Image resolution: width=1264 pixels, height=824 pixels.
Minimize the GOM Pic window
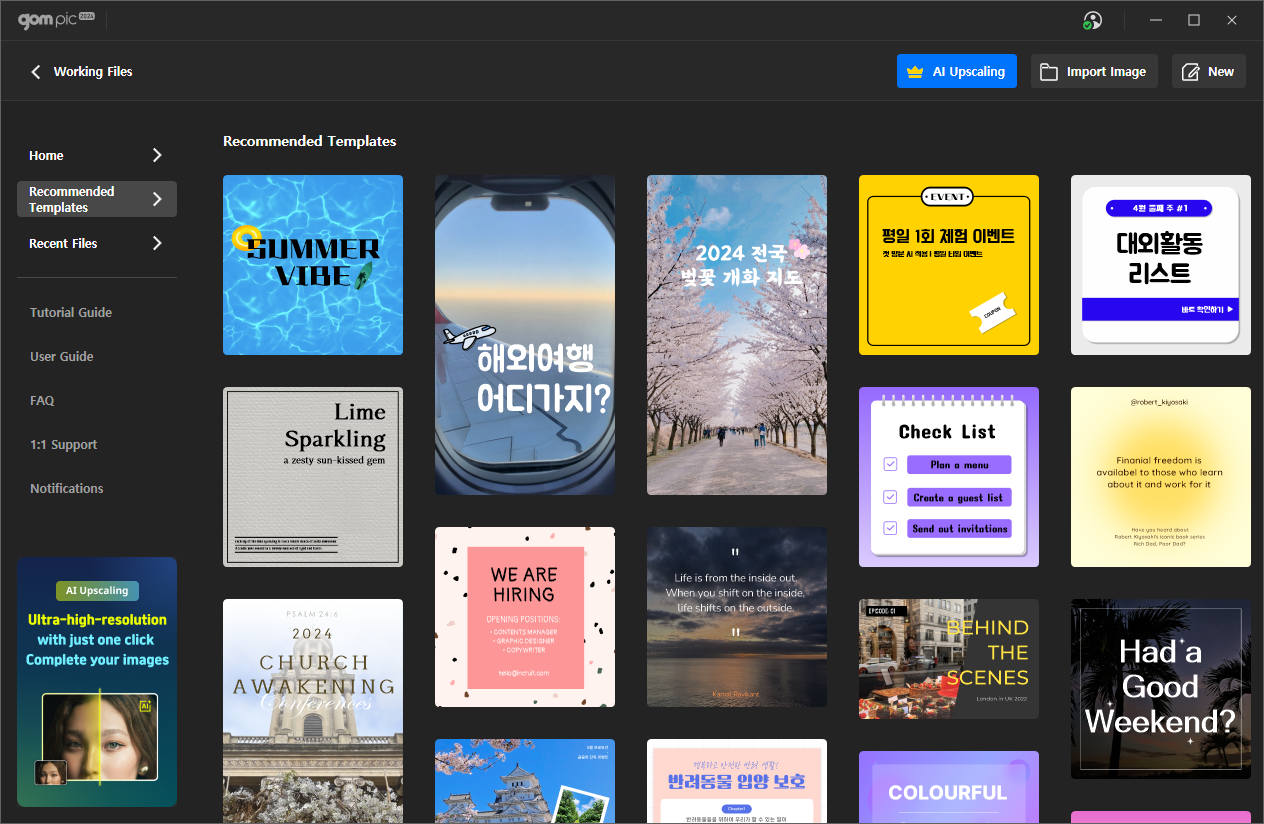(1156, 20)
